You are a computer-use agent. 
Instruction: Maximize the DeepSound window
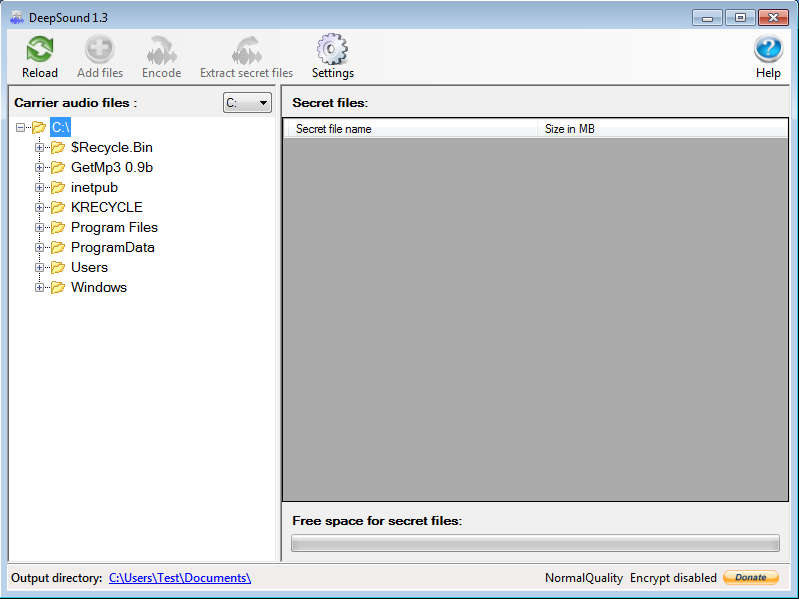coord(740,18)
